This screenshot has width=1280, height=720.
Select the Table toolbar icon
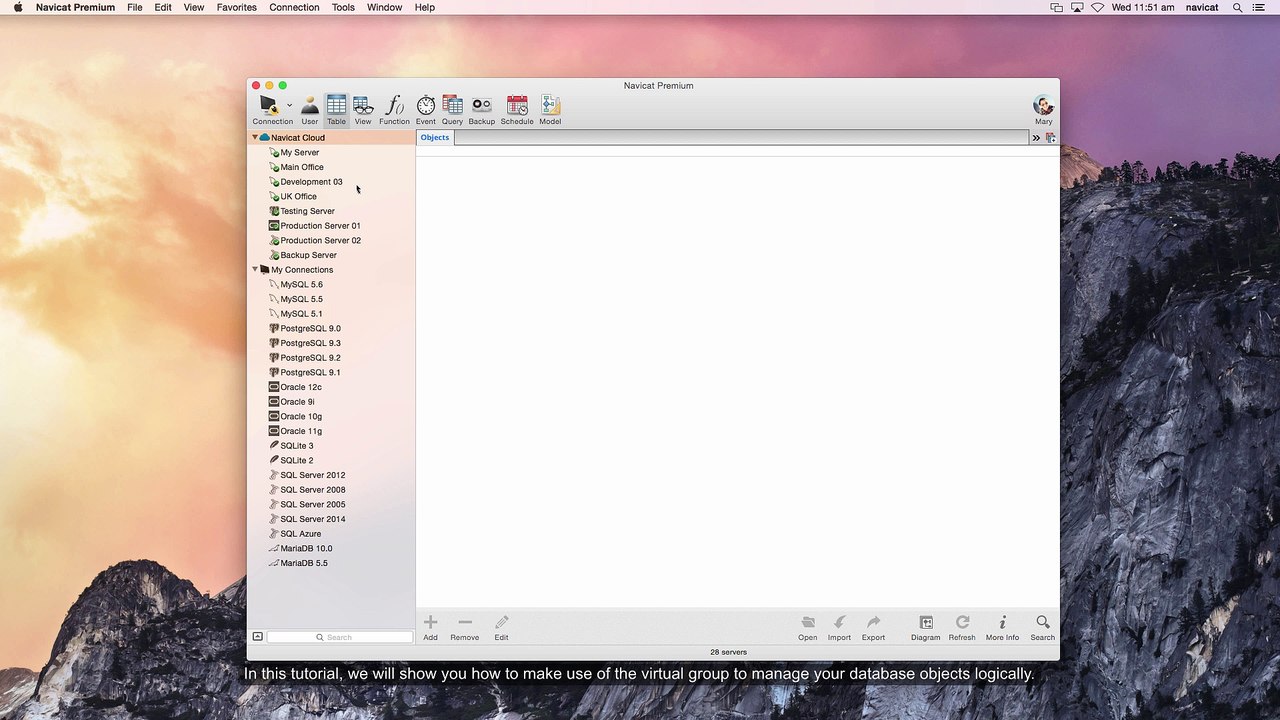(x=336, y=109)
